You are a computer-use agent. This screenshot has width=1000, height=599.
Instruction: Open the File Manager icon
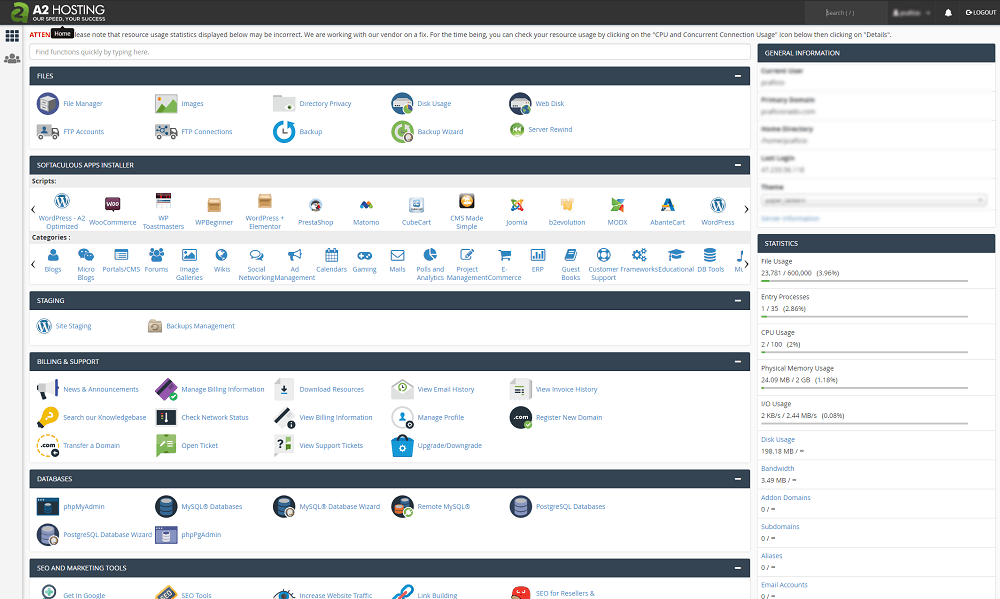pos(48,103)
